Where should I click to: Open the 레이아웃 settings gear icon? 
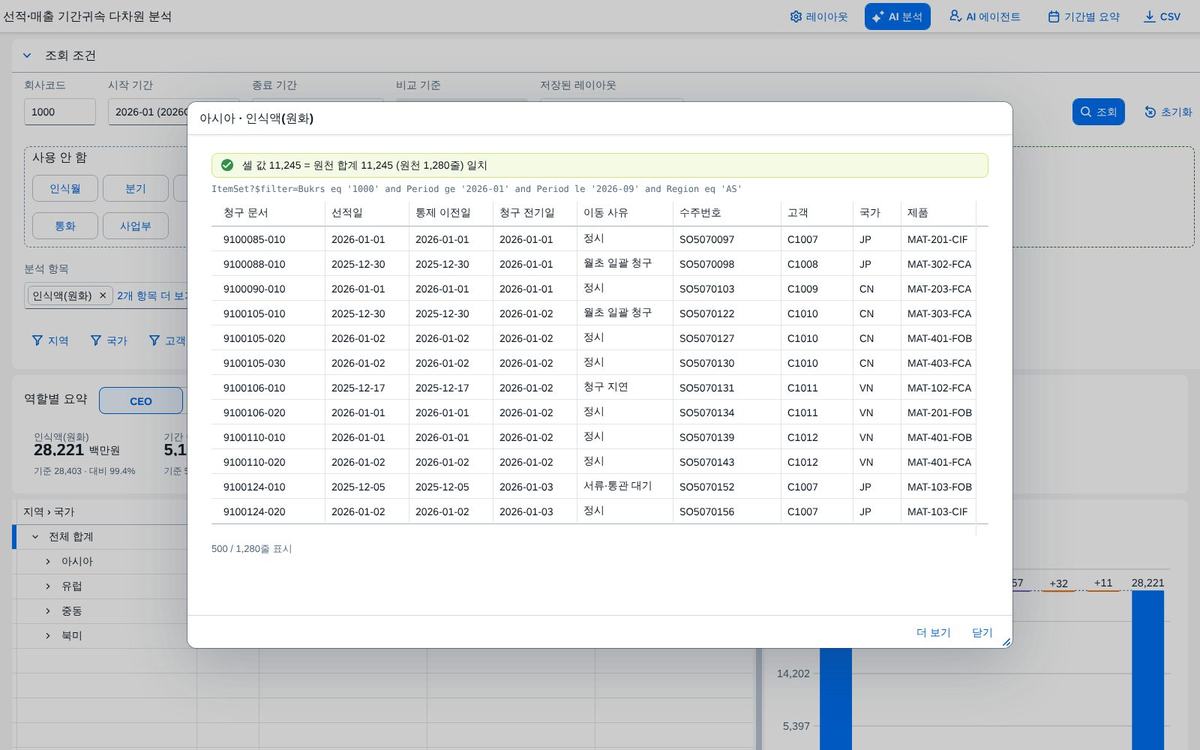tap(796, 17)
